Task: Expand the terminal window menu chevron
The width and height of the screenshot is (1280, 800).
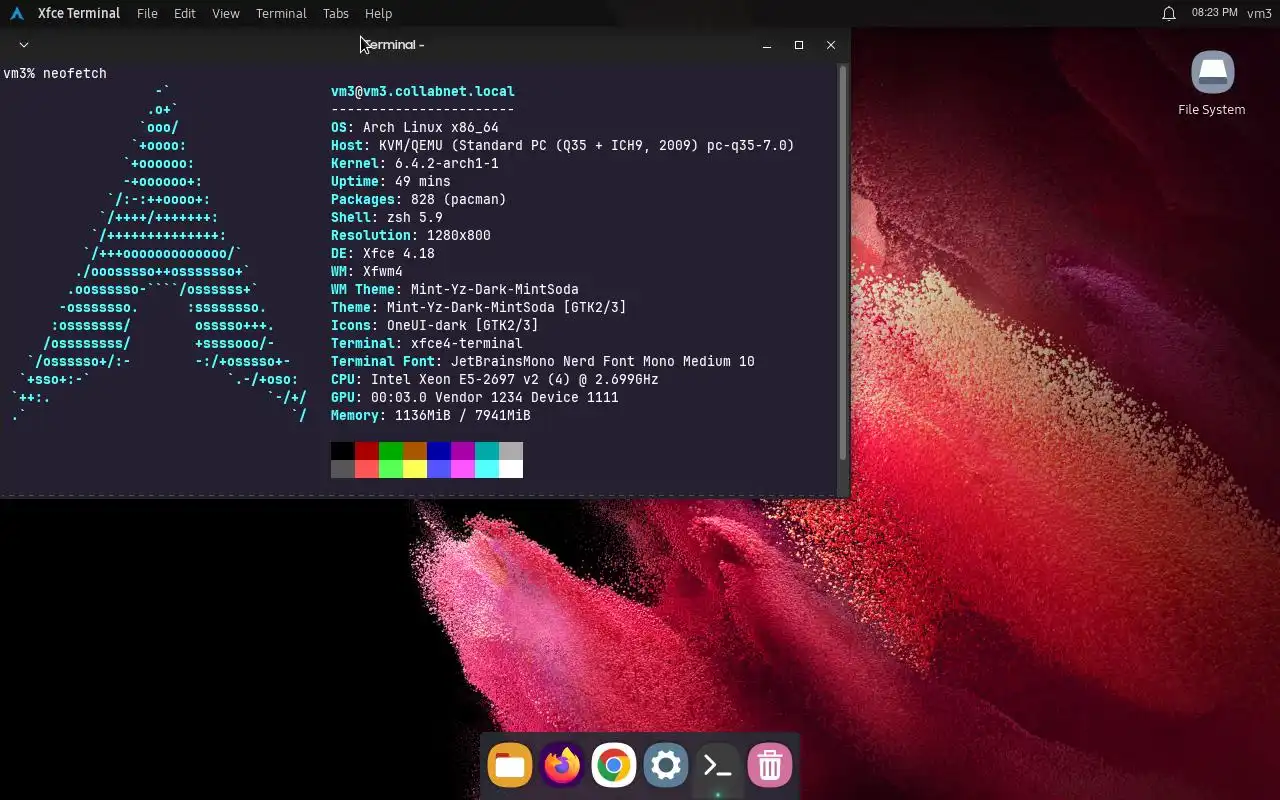Action: pyautogui.click(x=24, y=45)
